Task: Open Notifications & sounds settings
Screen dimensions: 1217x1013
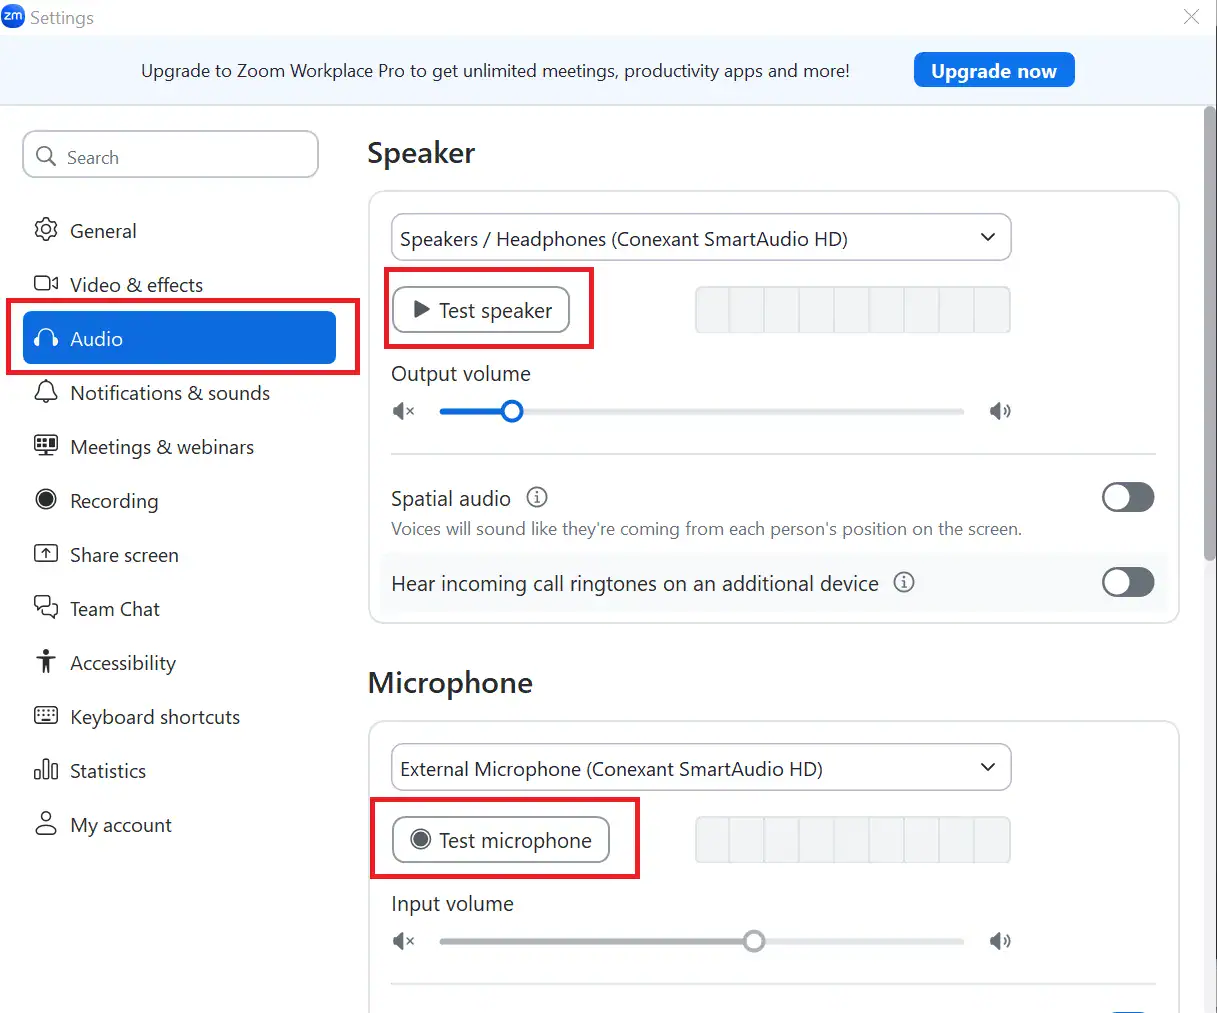Action: point(169,393)
